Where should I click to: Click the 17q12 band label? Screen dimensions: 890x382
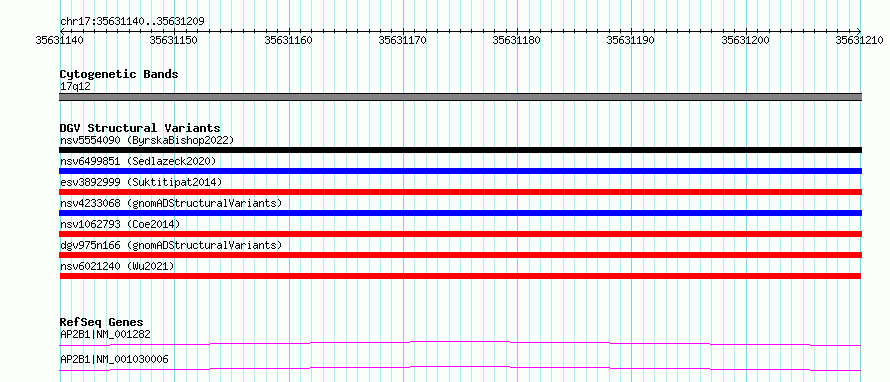click(x=75, y=87)
